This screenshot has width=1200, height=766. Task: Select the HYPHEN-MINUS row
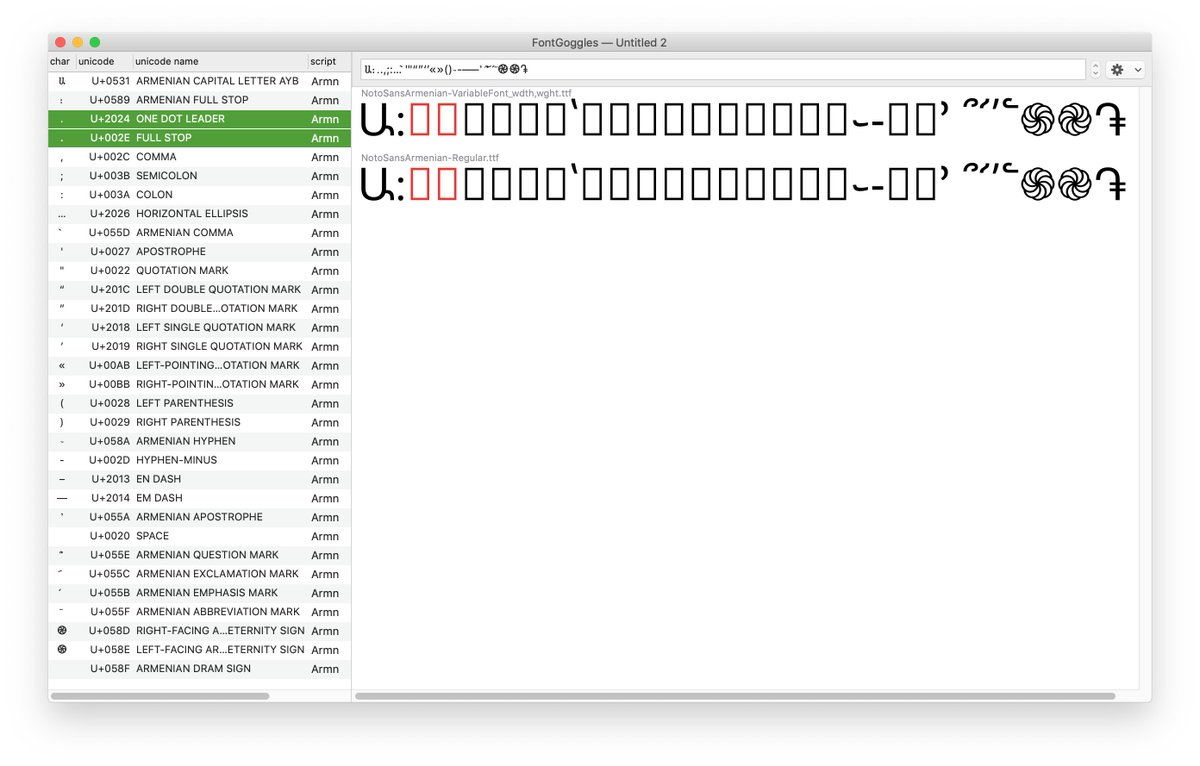click(200, 461)
